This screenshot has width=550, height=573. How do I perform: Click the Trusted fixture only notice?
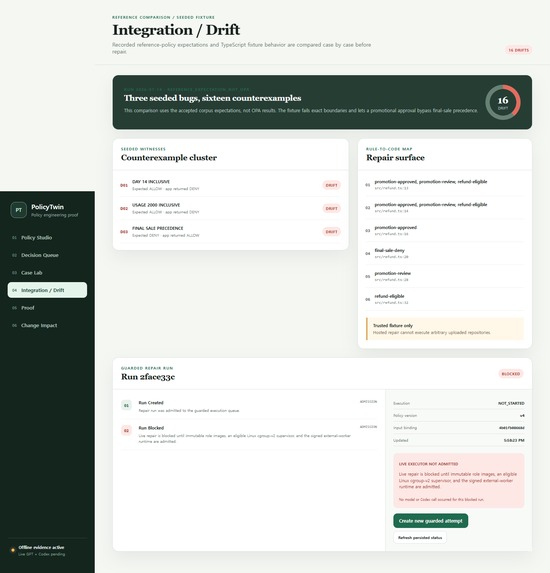pos(445,329)
